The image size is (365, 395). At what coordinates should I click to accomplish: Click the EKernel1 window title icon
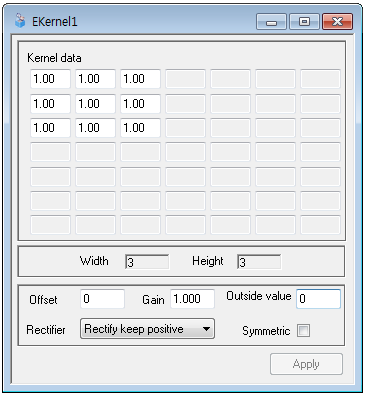click(20, 21)
